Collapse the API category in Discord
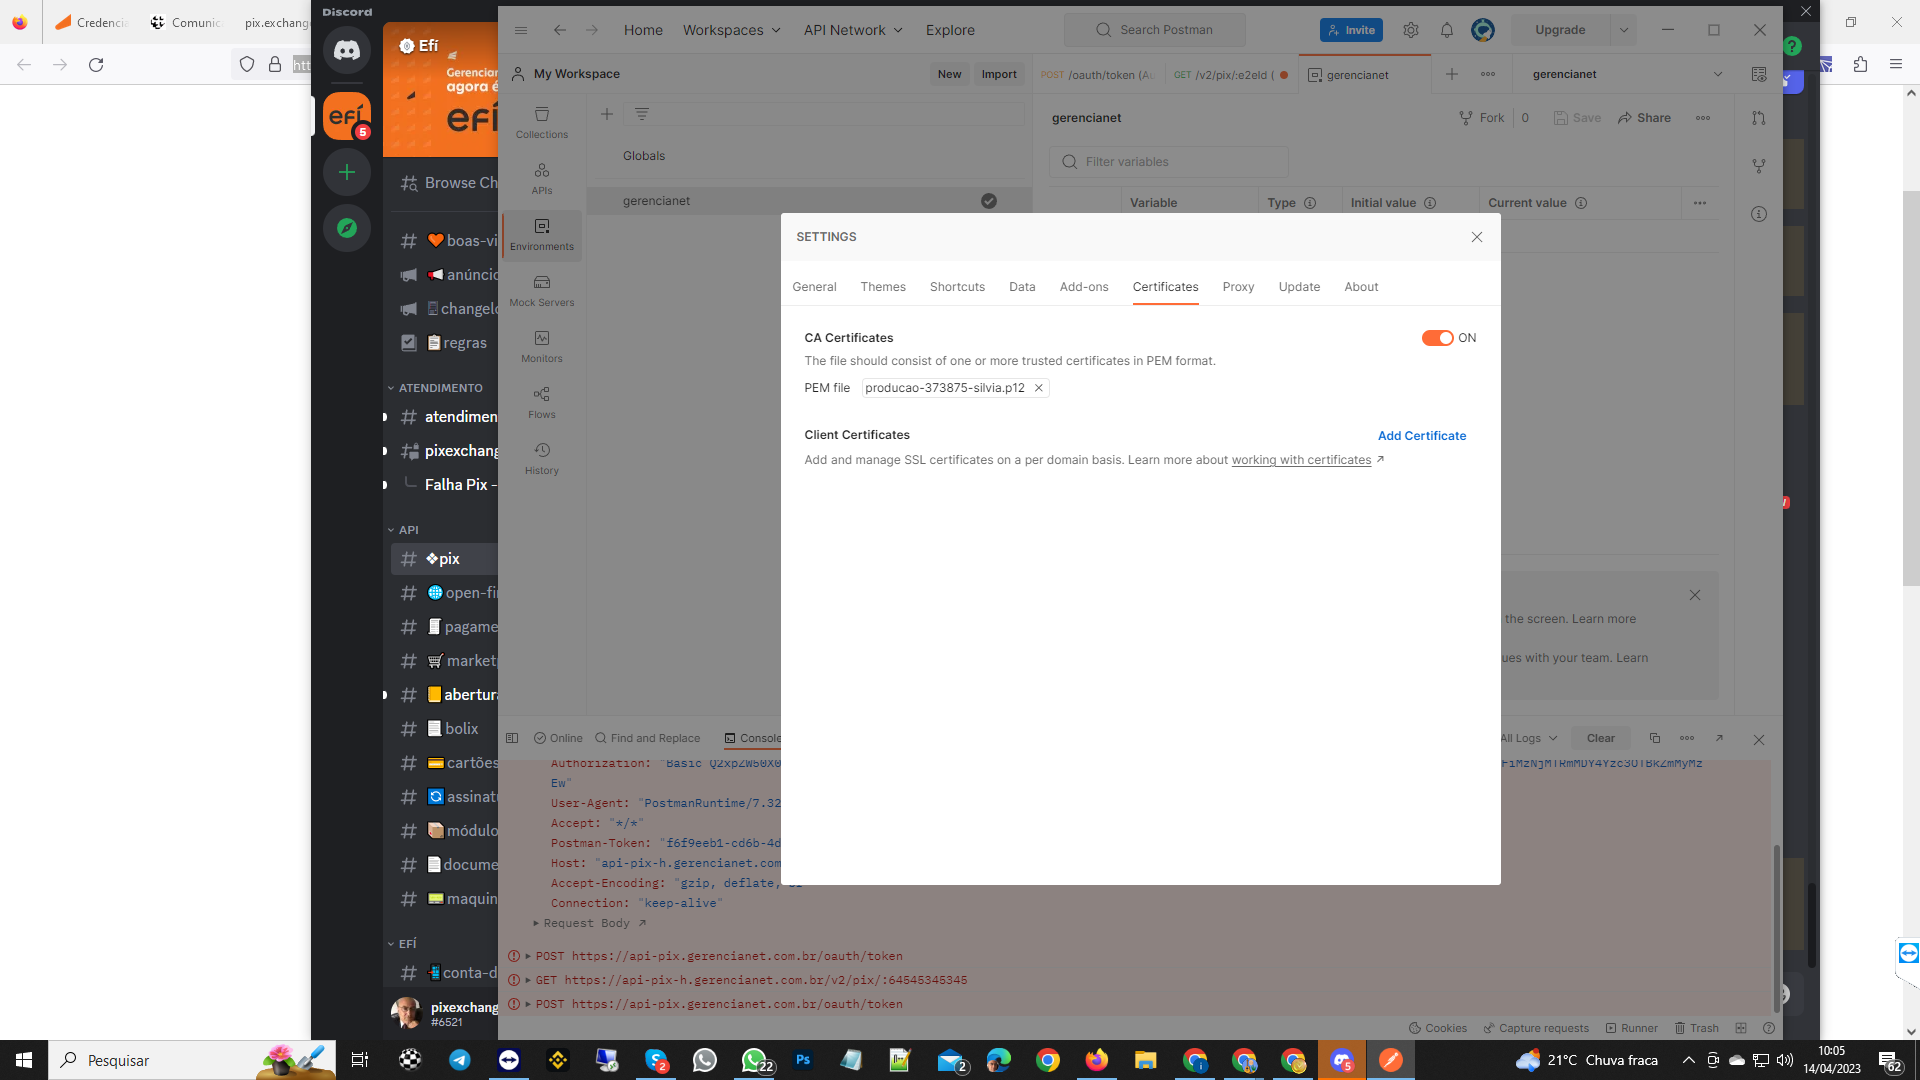Viewport: 1920px width, 1080px height. (x=403, y=530)
